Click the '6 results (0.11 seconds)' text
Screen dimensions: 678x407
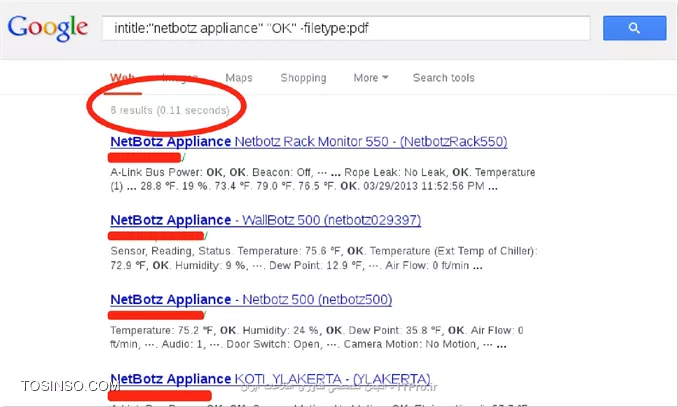pyautogui.click(x=170, y=110)
